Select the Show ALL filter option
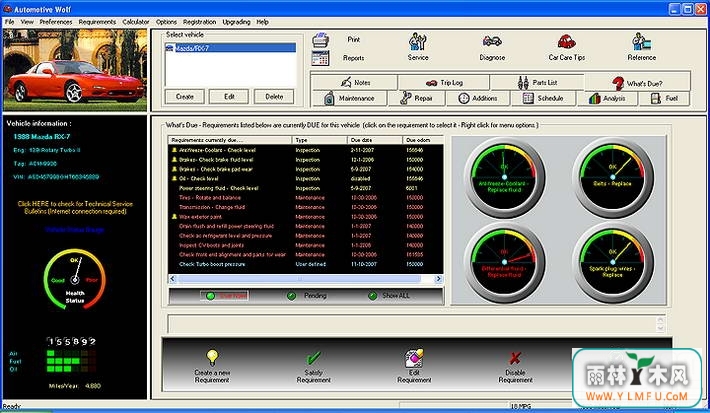Viewport: 710px width, 413px height. (x=389, y=296)
